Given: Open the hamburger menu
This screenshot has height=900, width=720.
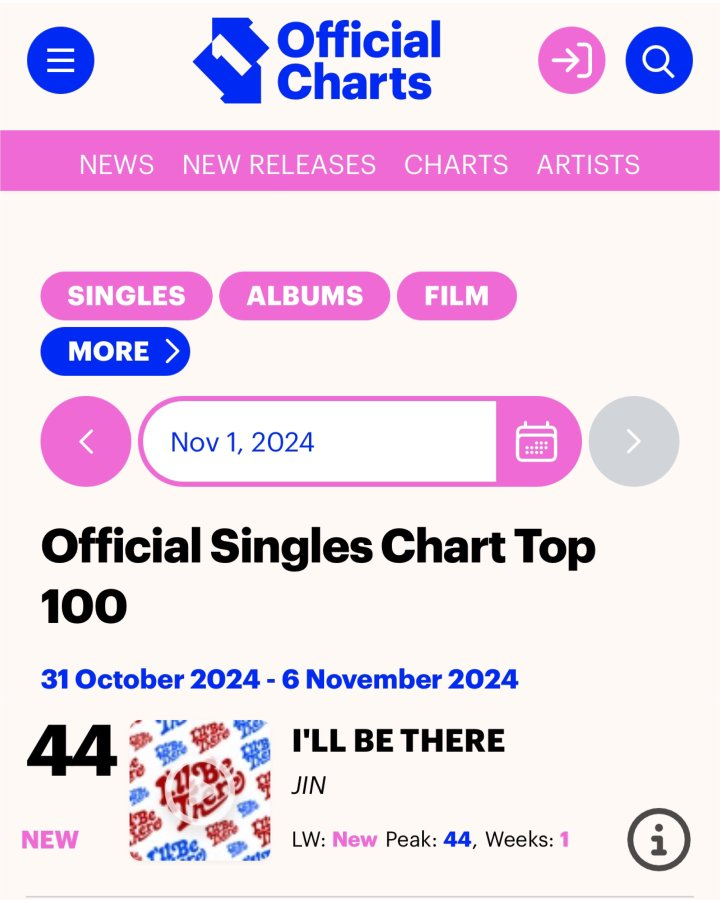Looking at the screenshot, I should (x=60, y=61).
